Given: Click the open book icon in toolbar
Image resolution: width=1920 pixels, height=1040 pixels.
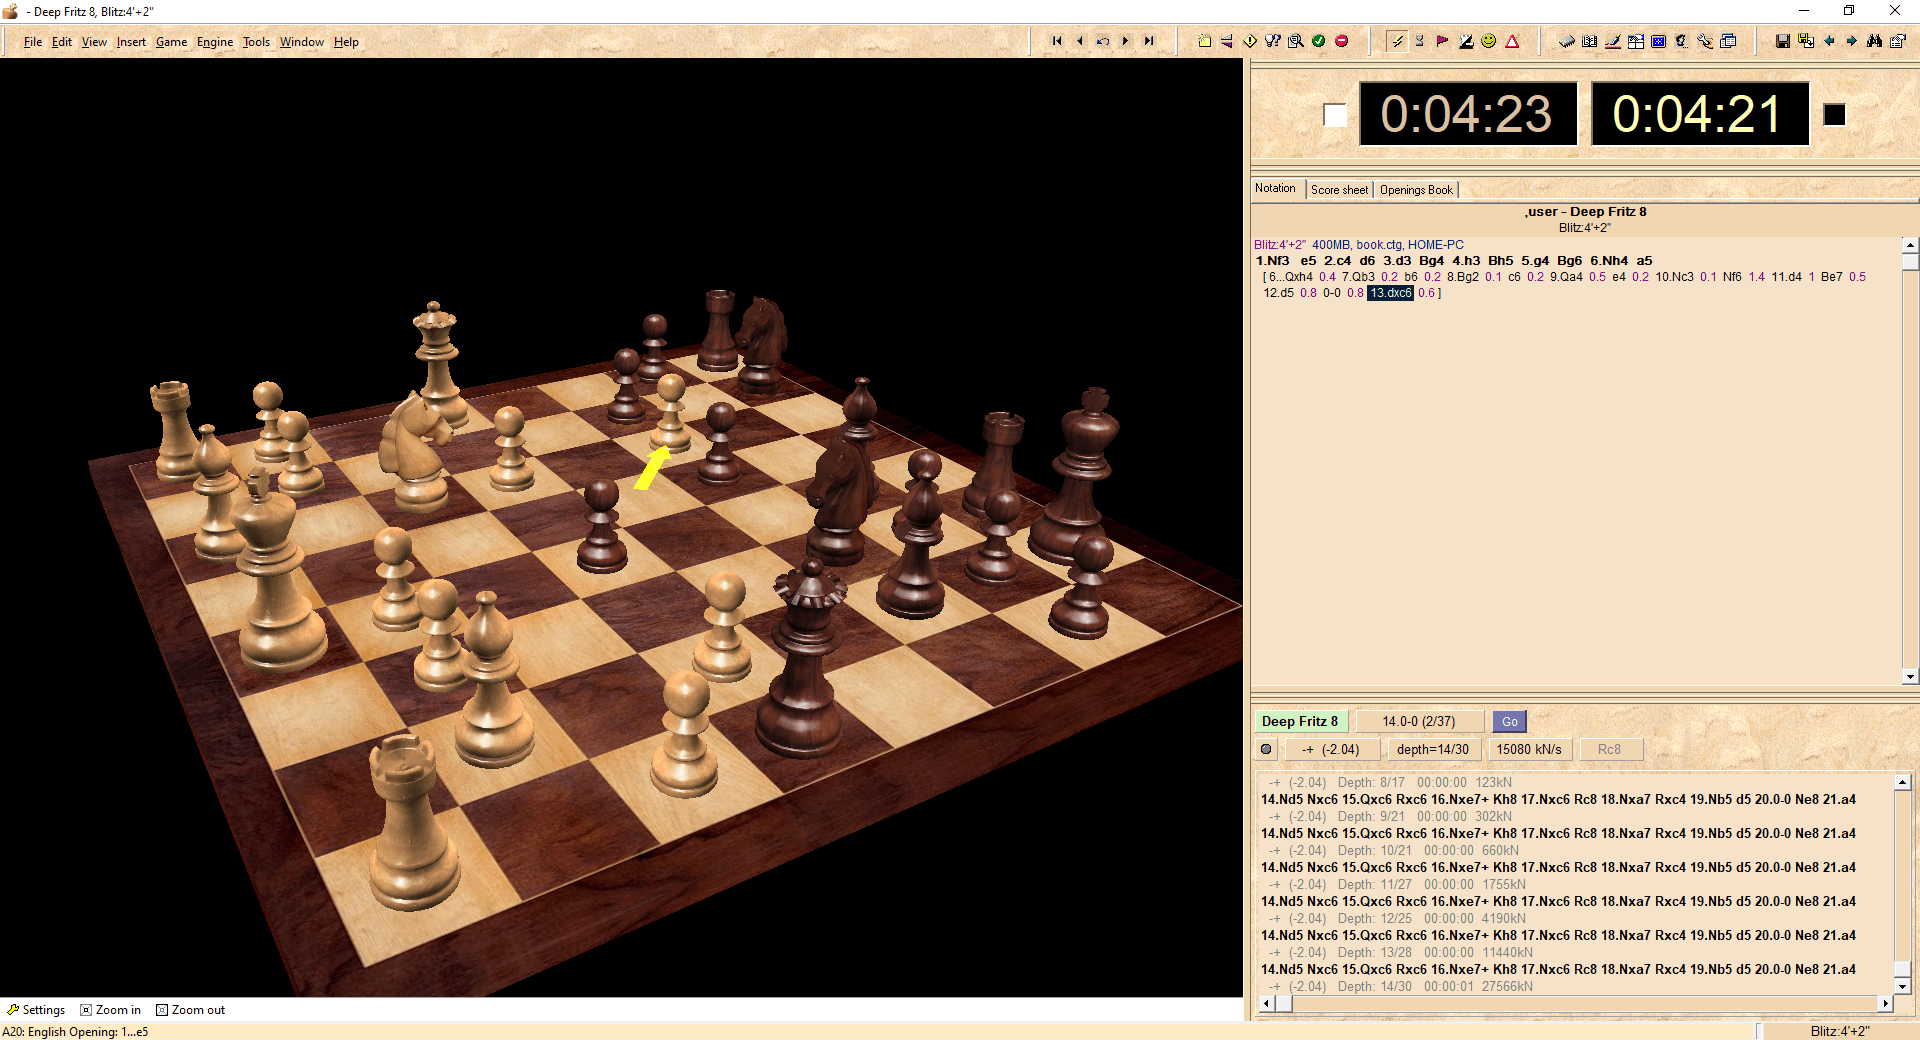Looking at the screenshot, I should tap(1590, 41).
